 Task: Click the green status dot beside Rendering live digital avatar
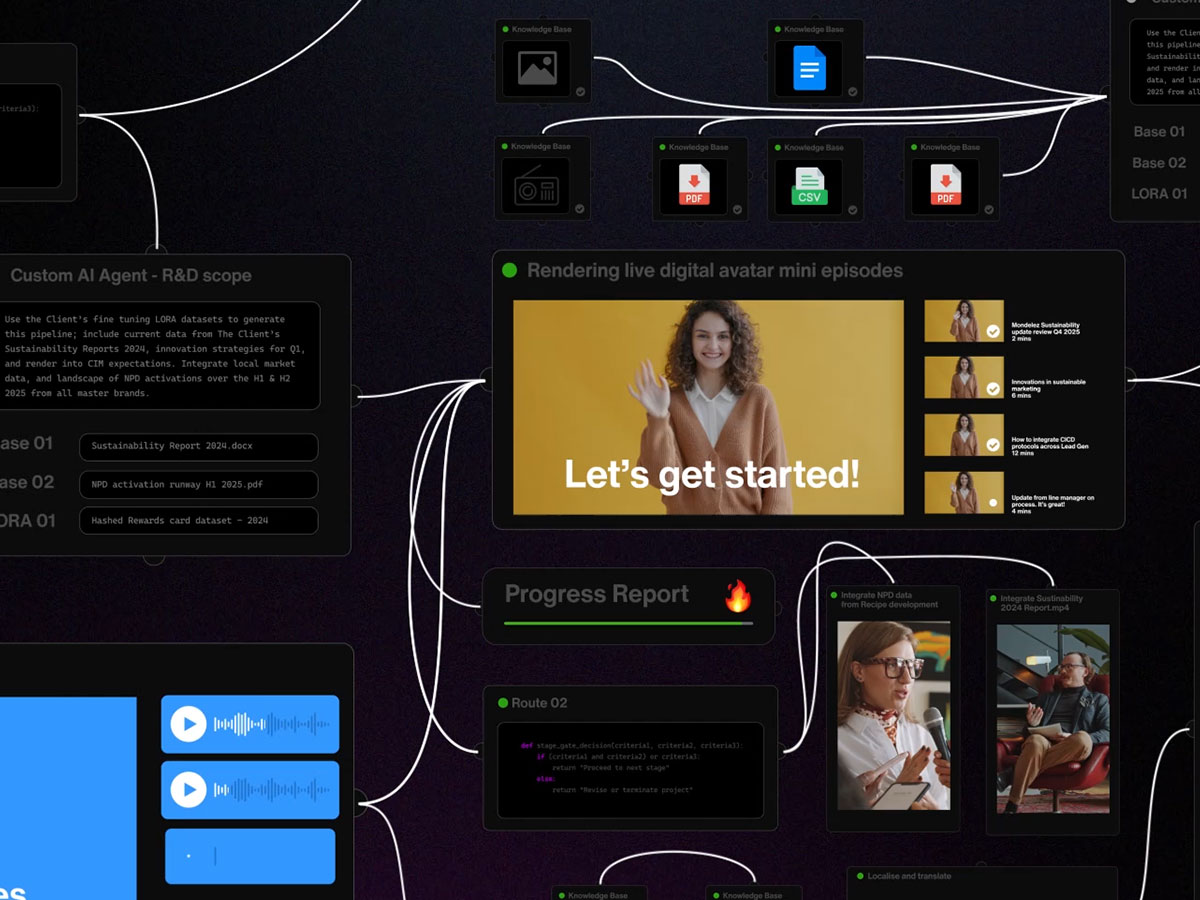click(509, 271)
